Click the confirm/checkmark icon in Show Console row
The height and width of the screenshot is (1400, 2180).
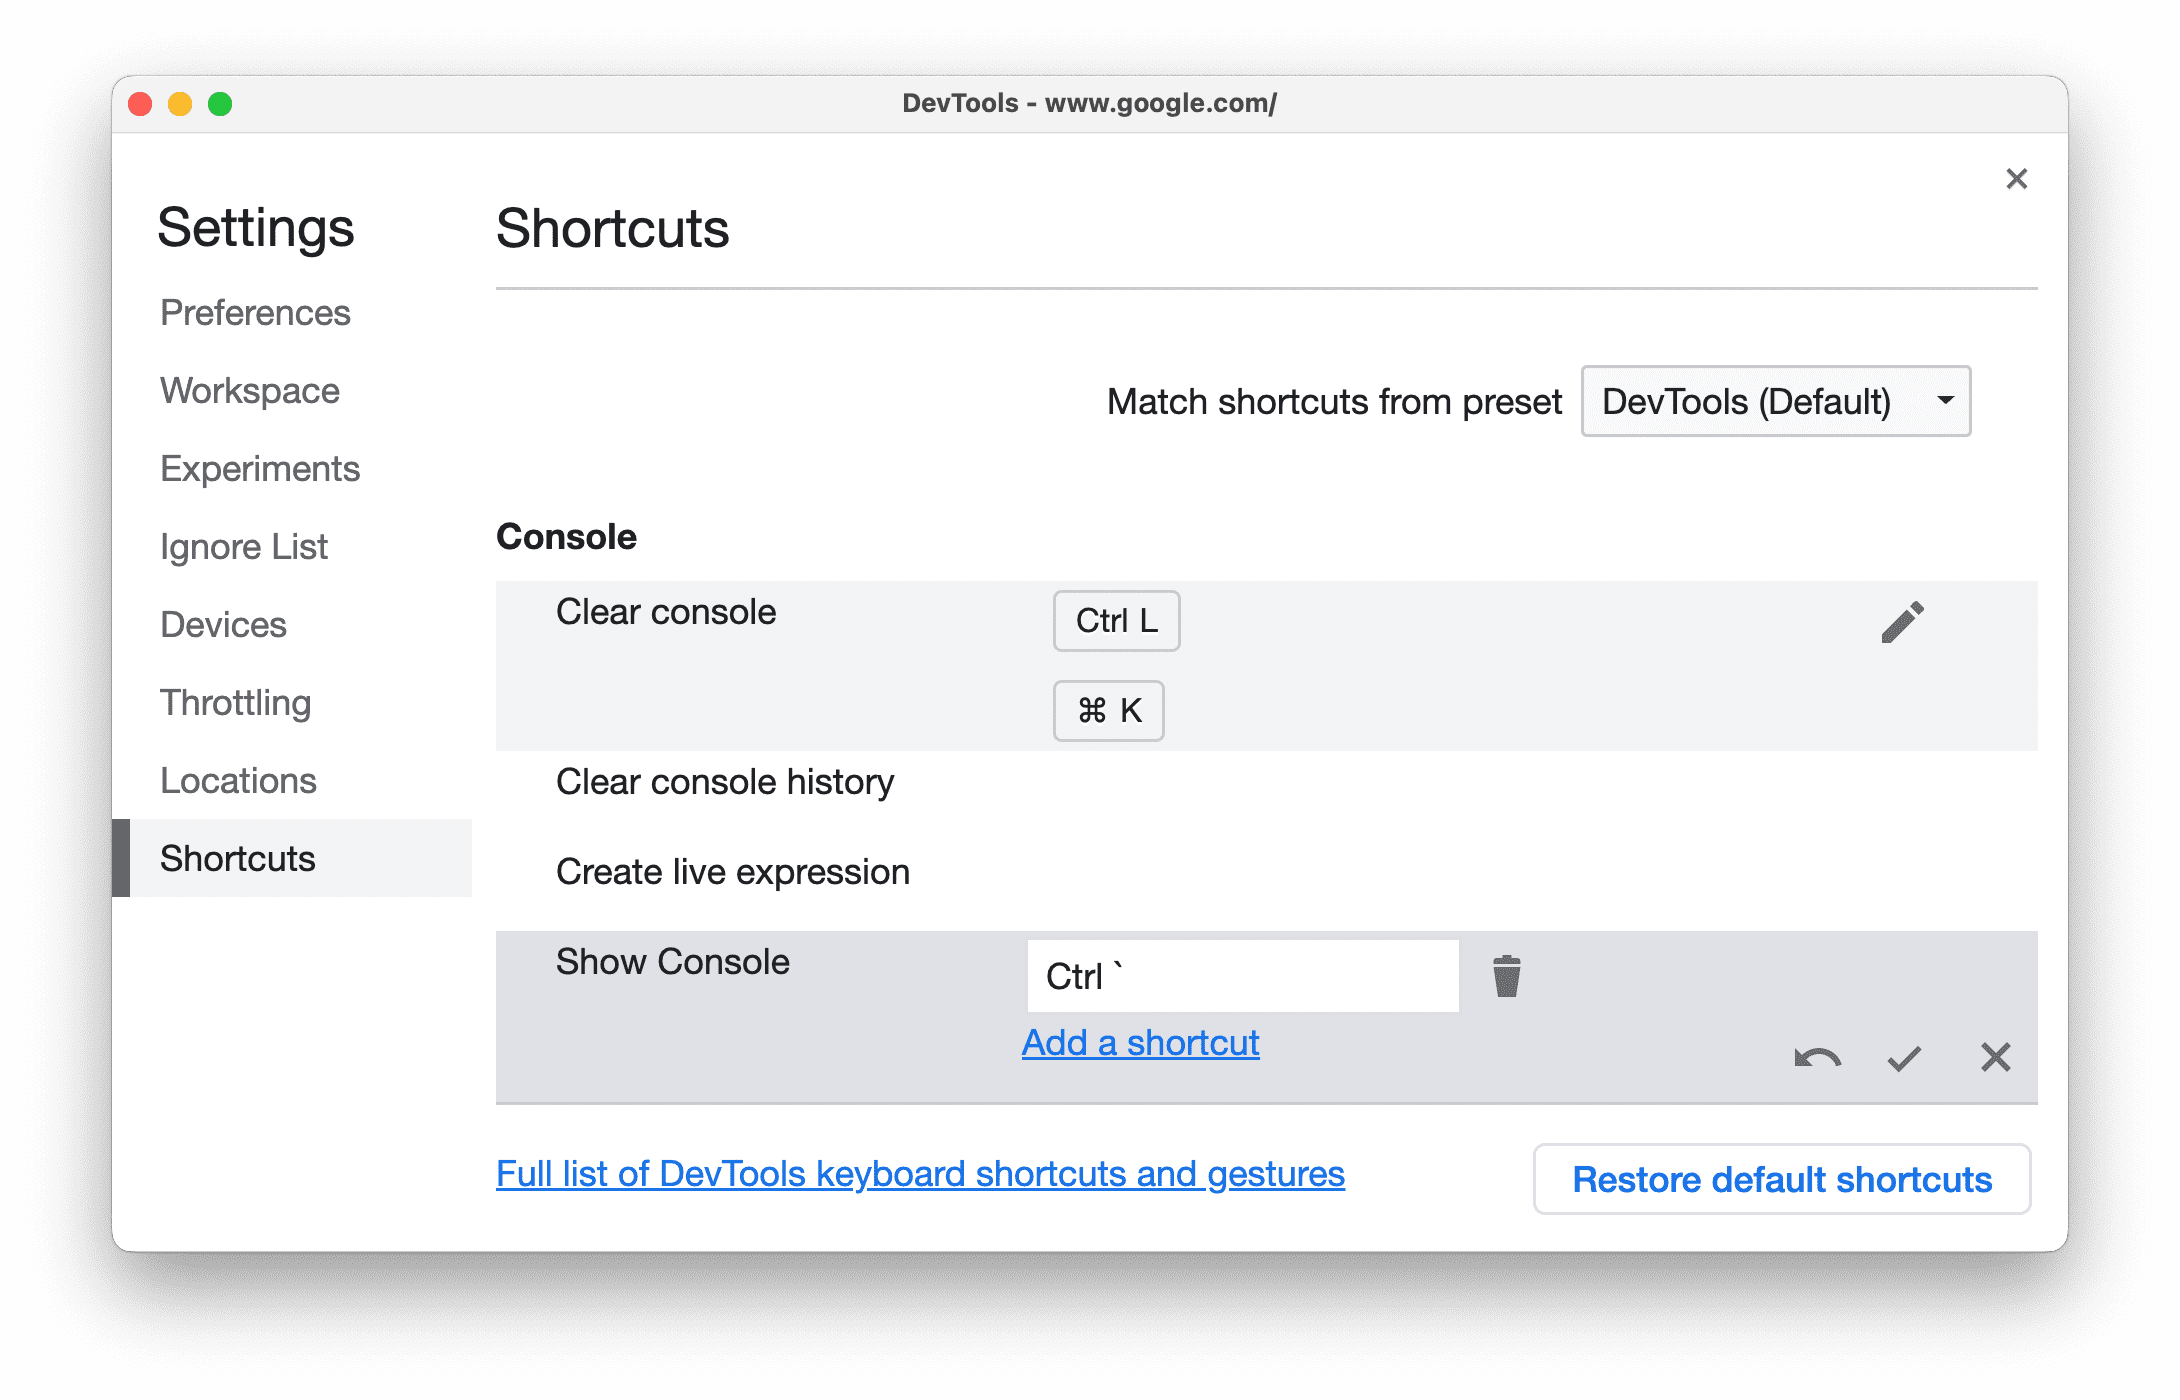tap(1902, 1057)
